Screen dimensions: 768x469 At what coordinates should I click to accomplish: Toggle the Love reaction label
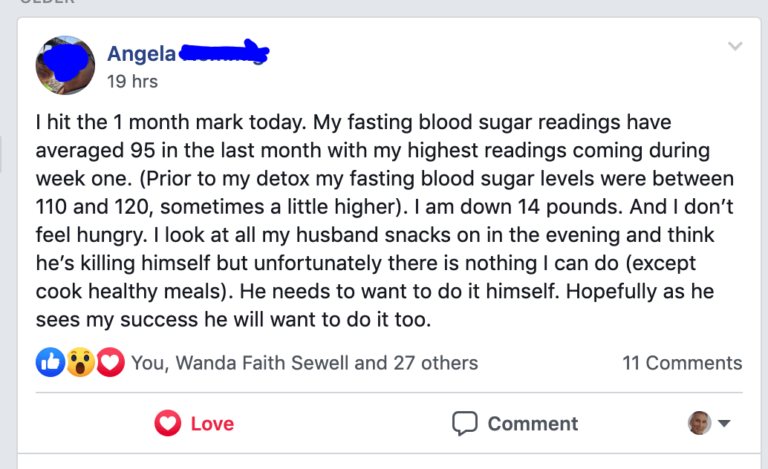click(x=212, y=423)
